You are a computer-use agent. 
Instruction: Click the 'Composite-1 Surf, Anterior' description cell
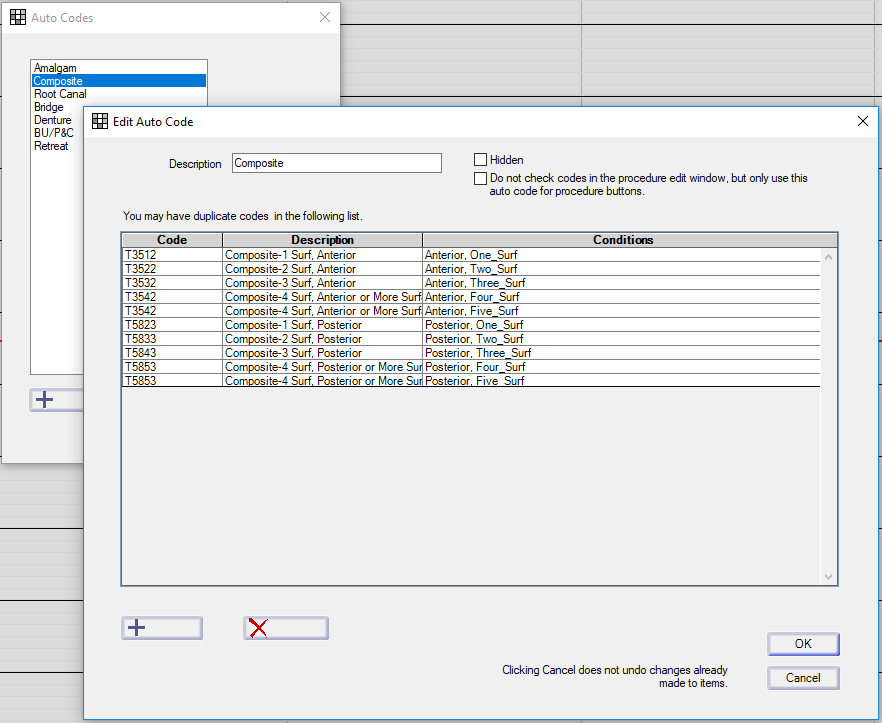tap(322, 255)
